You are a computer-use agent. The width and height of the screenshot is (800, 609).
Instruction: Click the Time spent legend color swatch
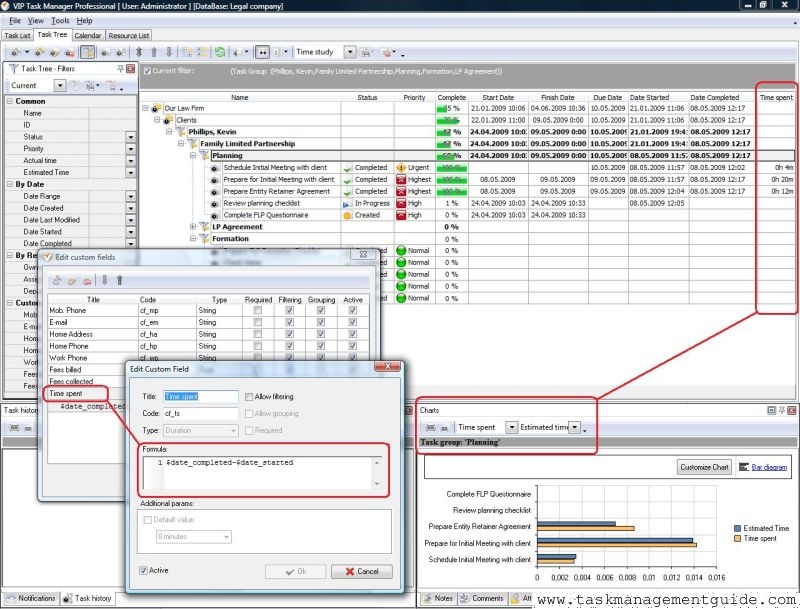[737, 539]
